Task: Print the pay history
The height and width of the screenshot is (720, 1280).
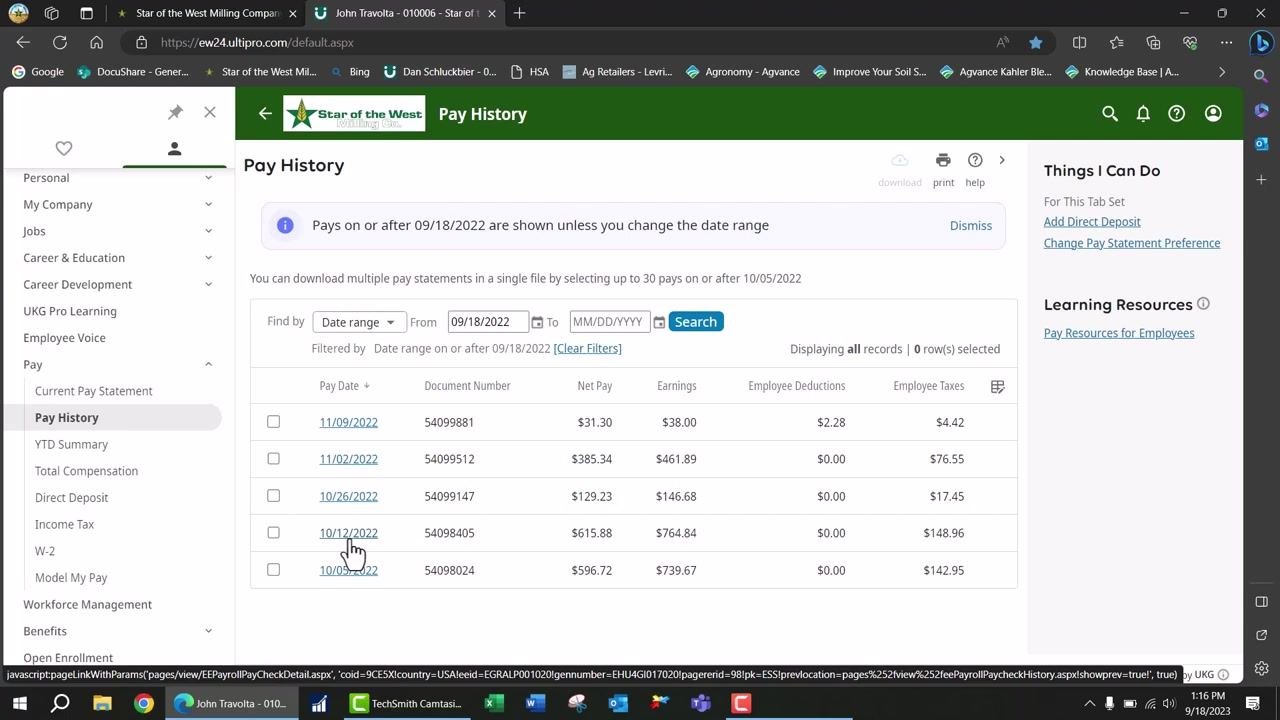Action: (943, 169)
